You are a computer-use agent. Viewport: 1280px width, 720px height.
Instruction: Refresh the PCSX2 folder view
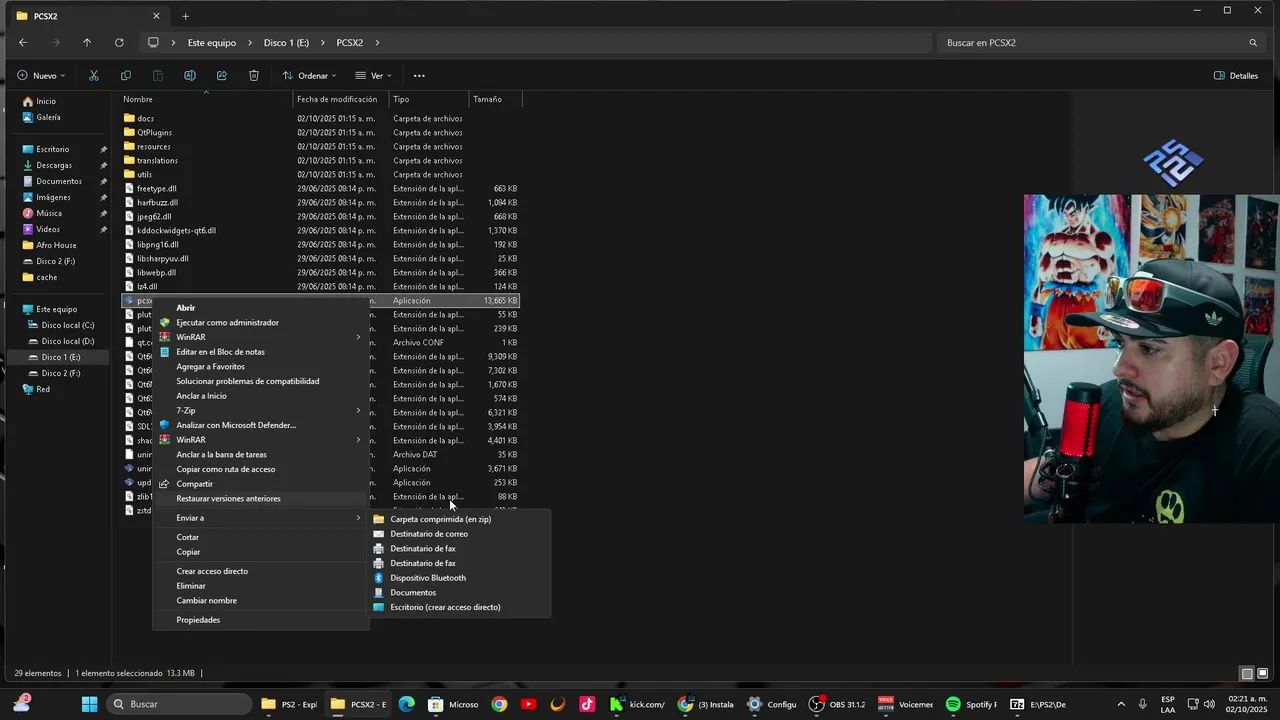119,43
